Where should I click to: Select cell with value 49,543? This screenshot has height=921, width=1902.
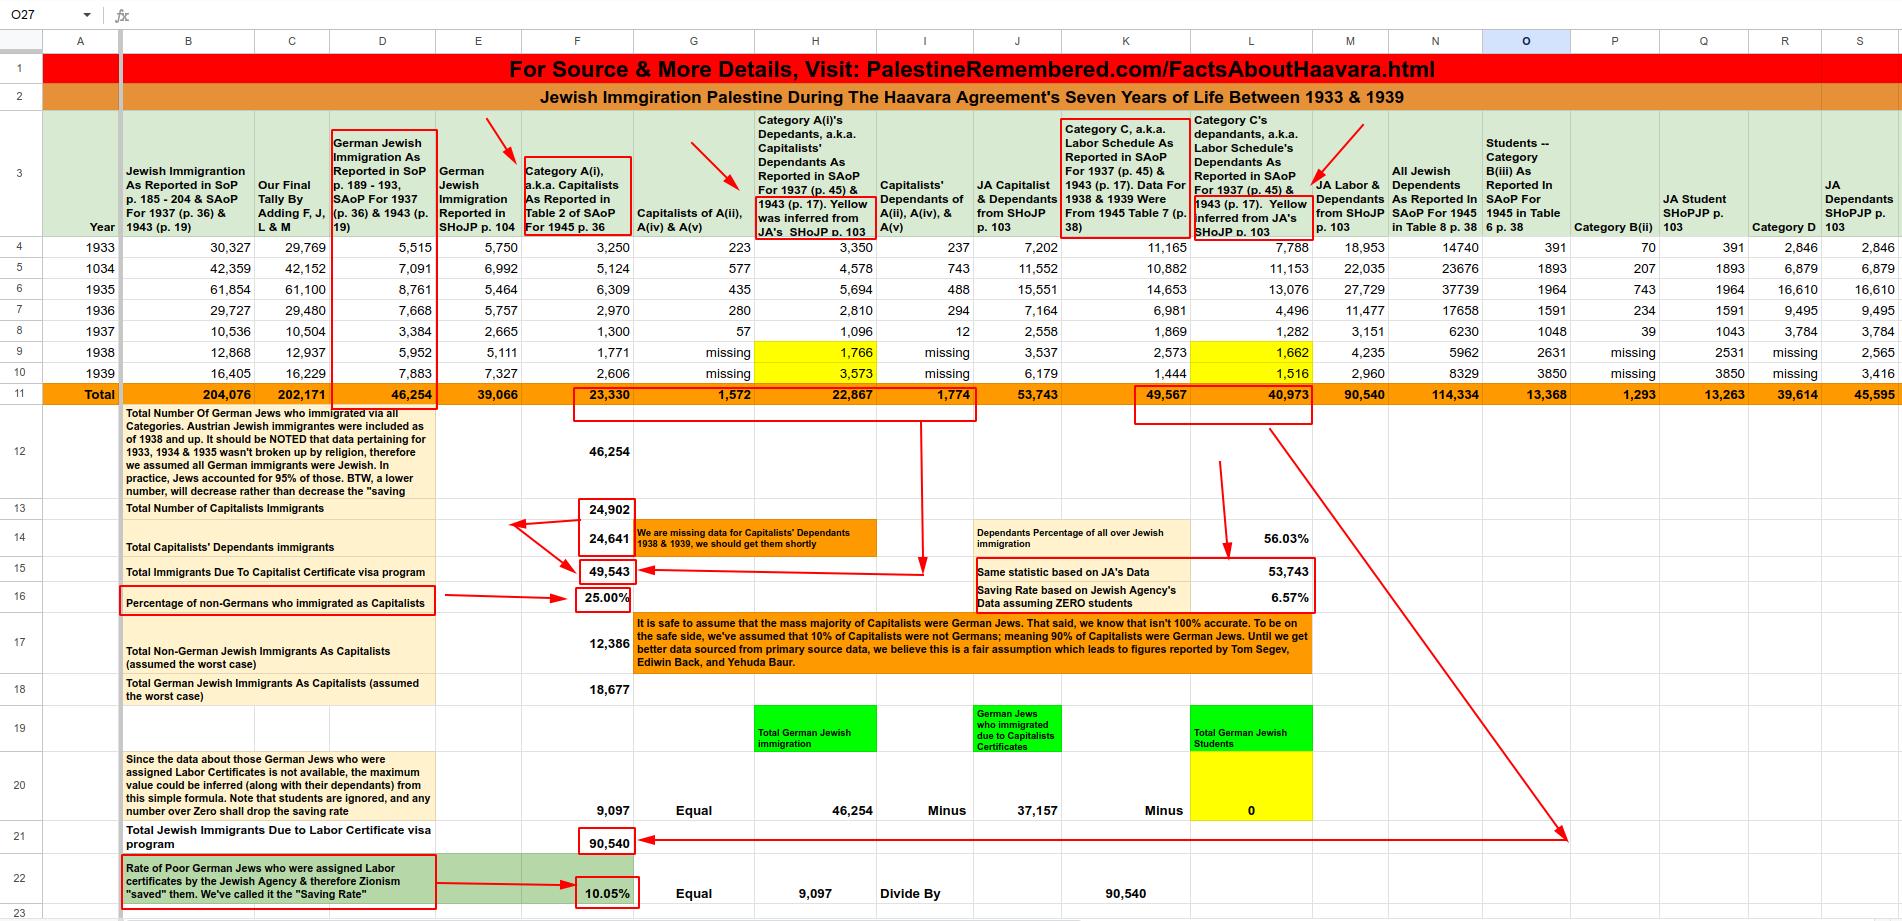(x=577, y=570)
